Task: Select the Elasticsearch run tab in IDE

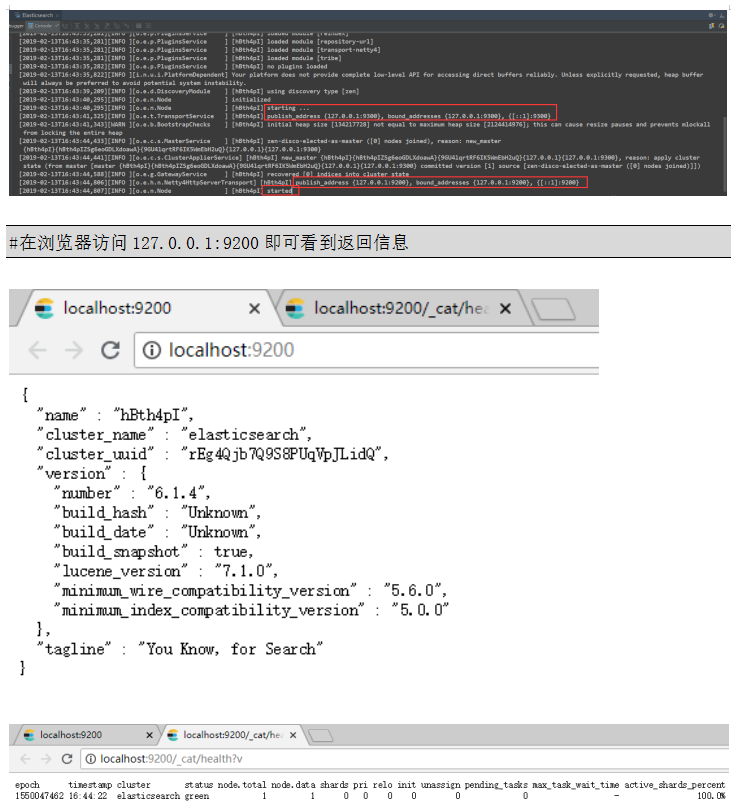Action: pyautogui.click(x=37, y=15)
